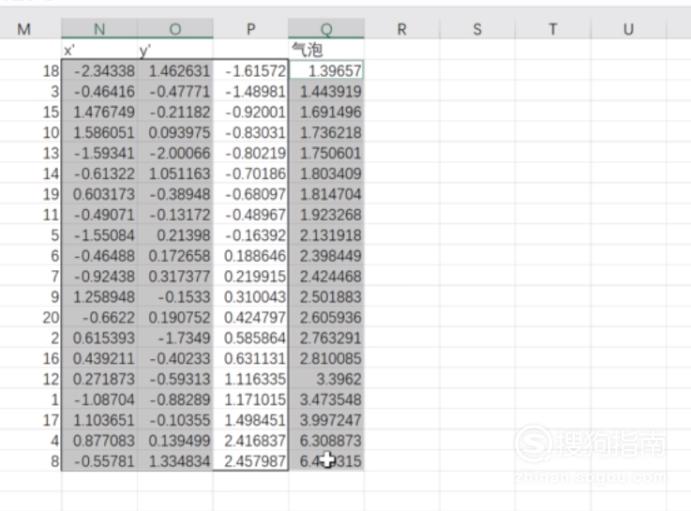This screenshot has height=511, width=691.
Task: Select the 气泡 header cell
Action: (327, 50)
